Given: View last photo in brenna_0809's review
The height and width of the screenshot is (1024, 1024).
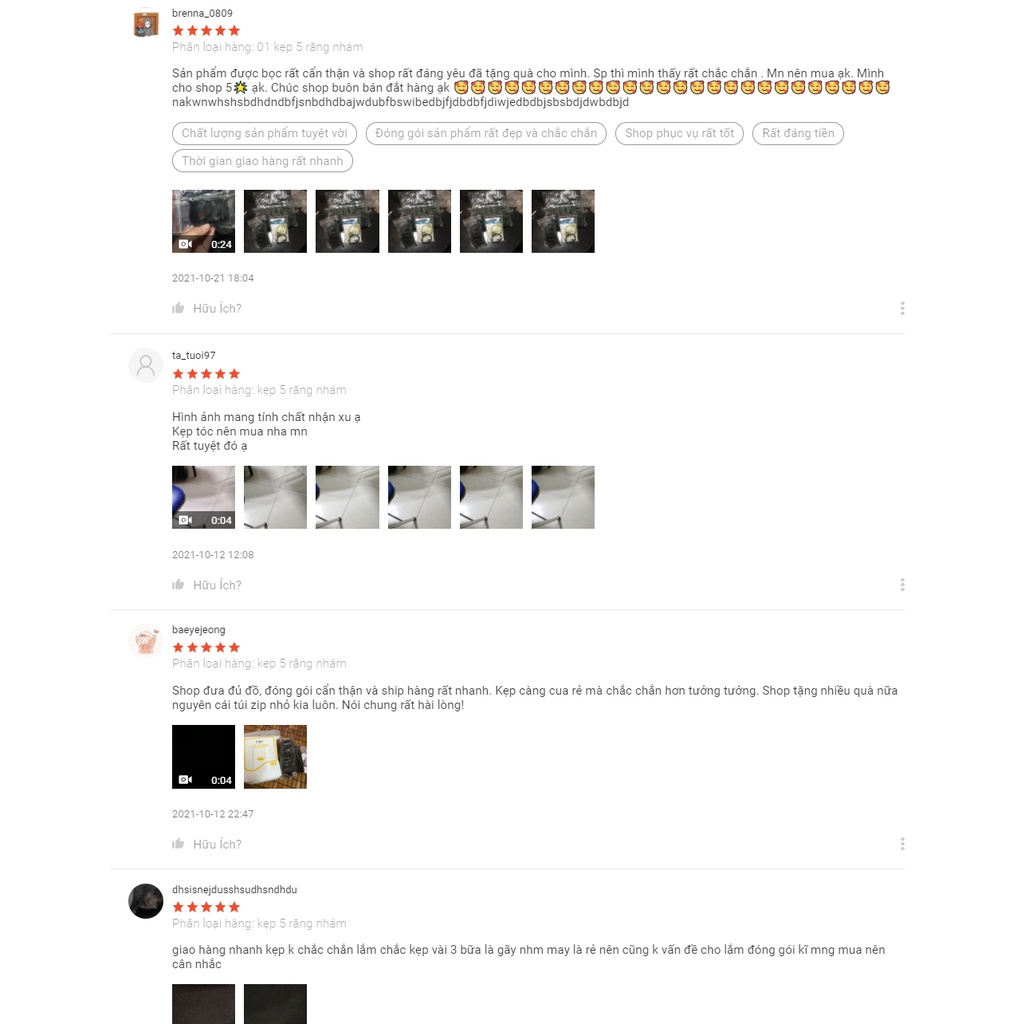Looking at the screenshot, I should [563, 221].
